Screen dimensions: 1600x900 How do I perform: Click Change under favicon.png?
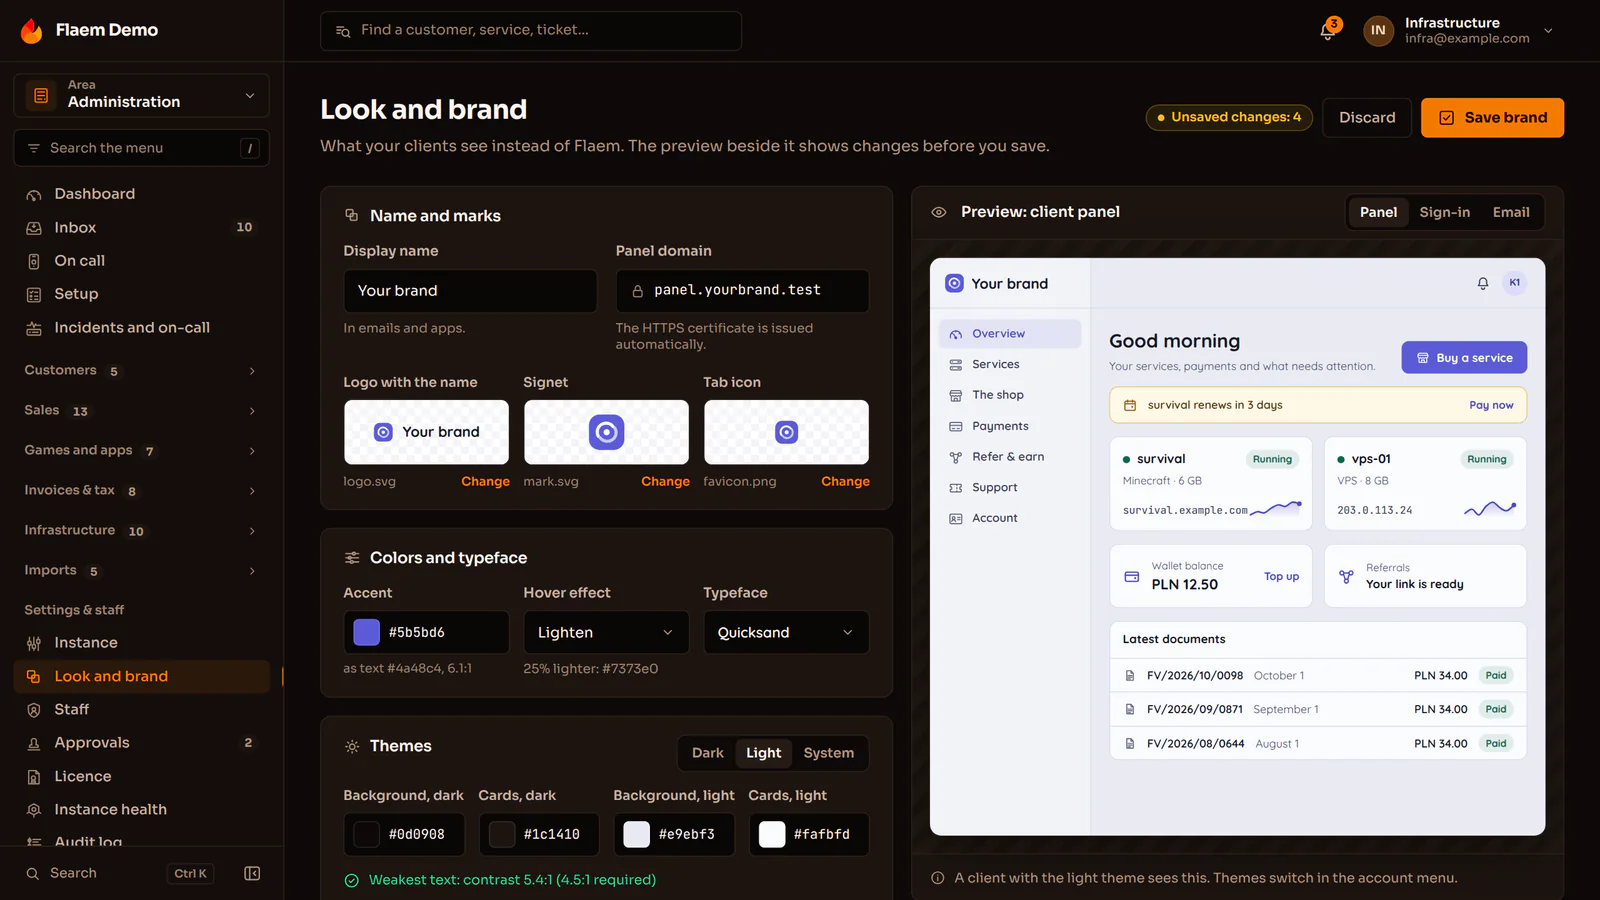click(845, 482)
